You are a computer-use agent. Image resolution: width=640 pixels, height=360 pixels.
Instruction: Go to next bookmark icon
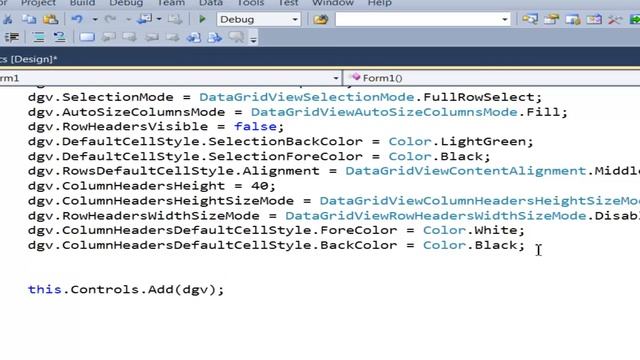(x=130, y=38)
